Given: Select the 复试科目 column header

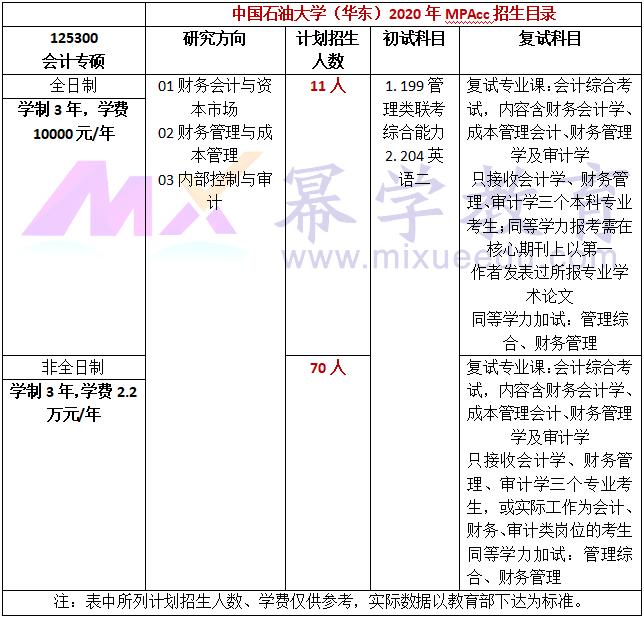Looking at the screenshot, I should pyautogui.click(x=550, y=40).
